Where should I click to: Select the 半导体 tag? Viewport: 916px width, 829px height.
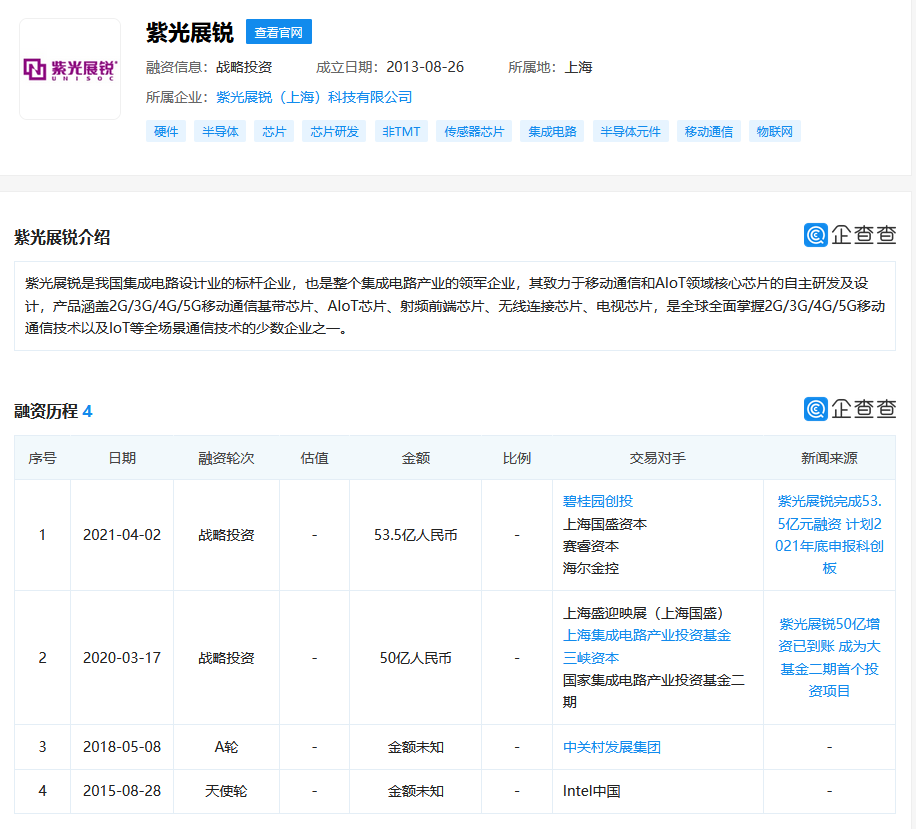[x=220, y=131]
